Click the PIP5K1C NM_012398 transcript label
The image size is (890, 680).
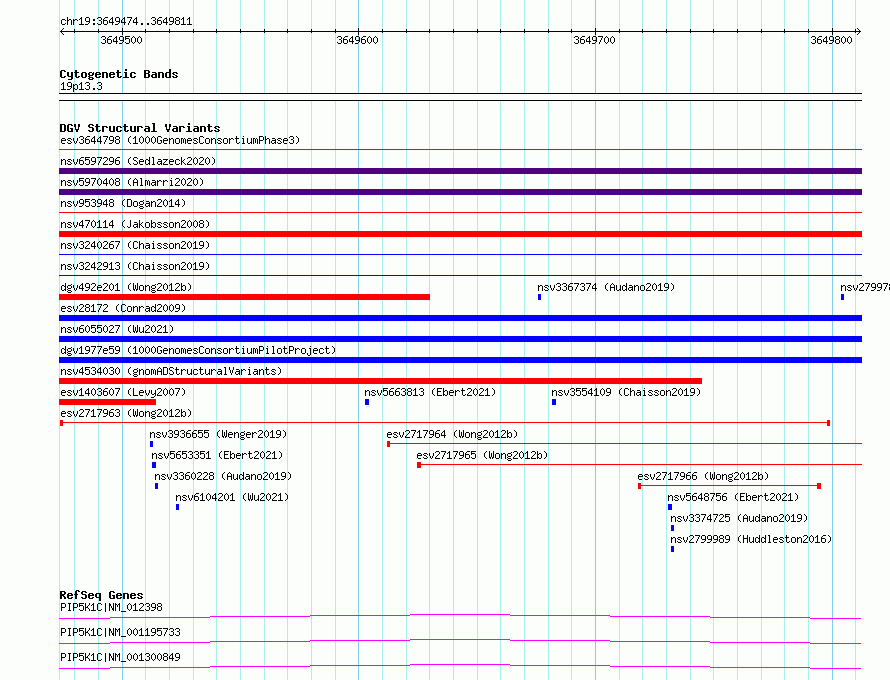pyautogui.click(x=111, y=607)
